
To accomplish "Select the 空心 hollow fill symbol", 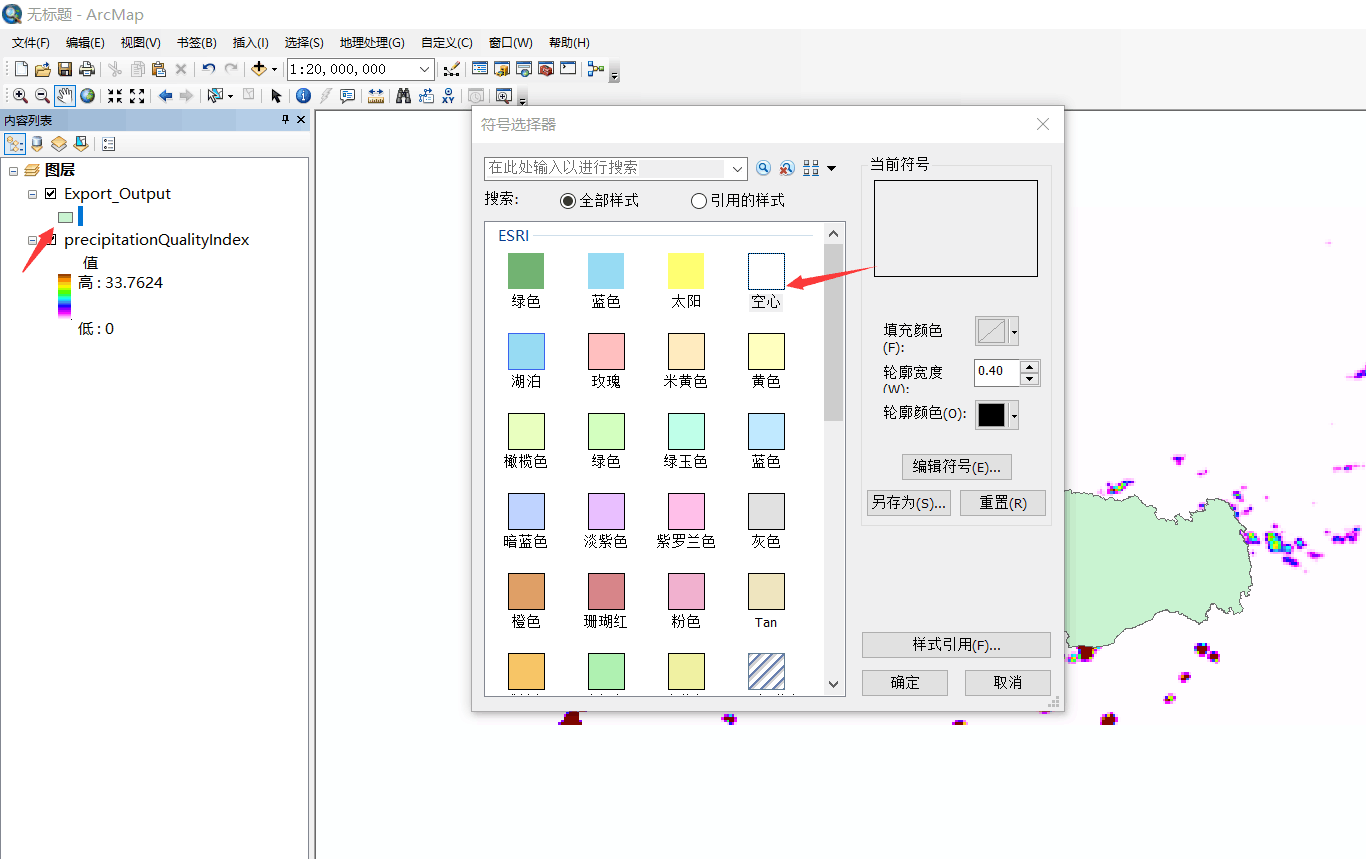I will pyautogui.click(x=765, y=270).
